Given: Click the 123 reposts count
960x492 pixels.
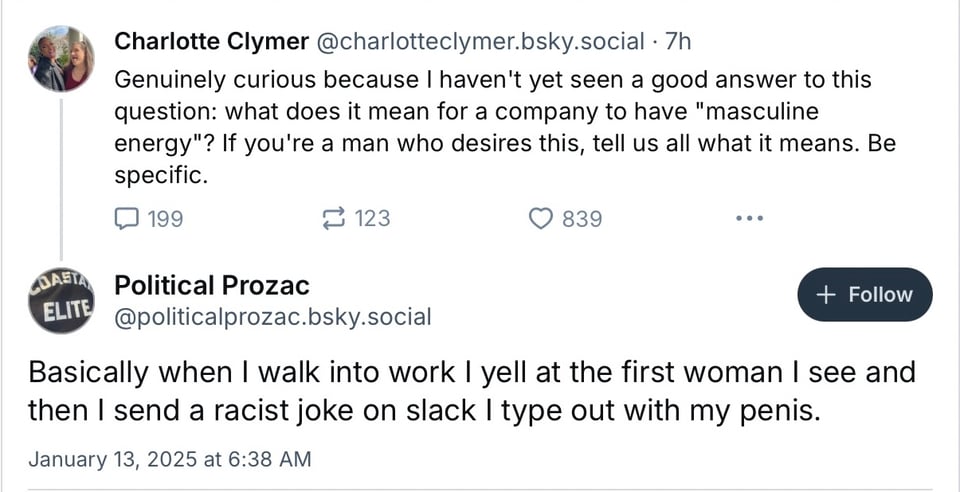Looking at the screenshot, I should click(x=372, y=218).
